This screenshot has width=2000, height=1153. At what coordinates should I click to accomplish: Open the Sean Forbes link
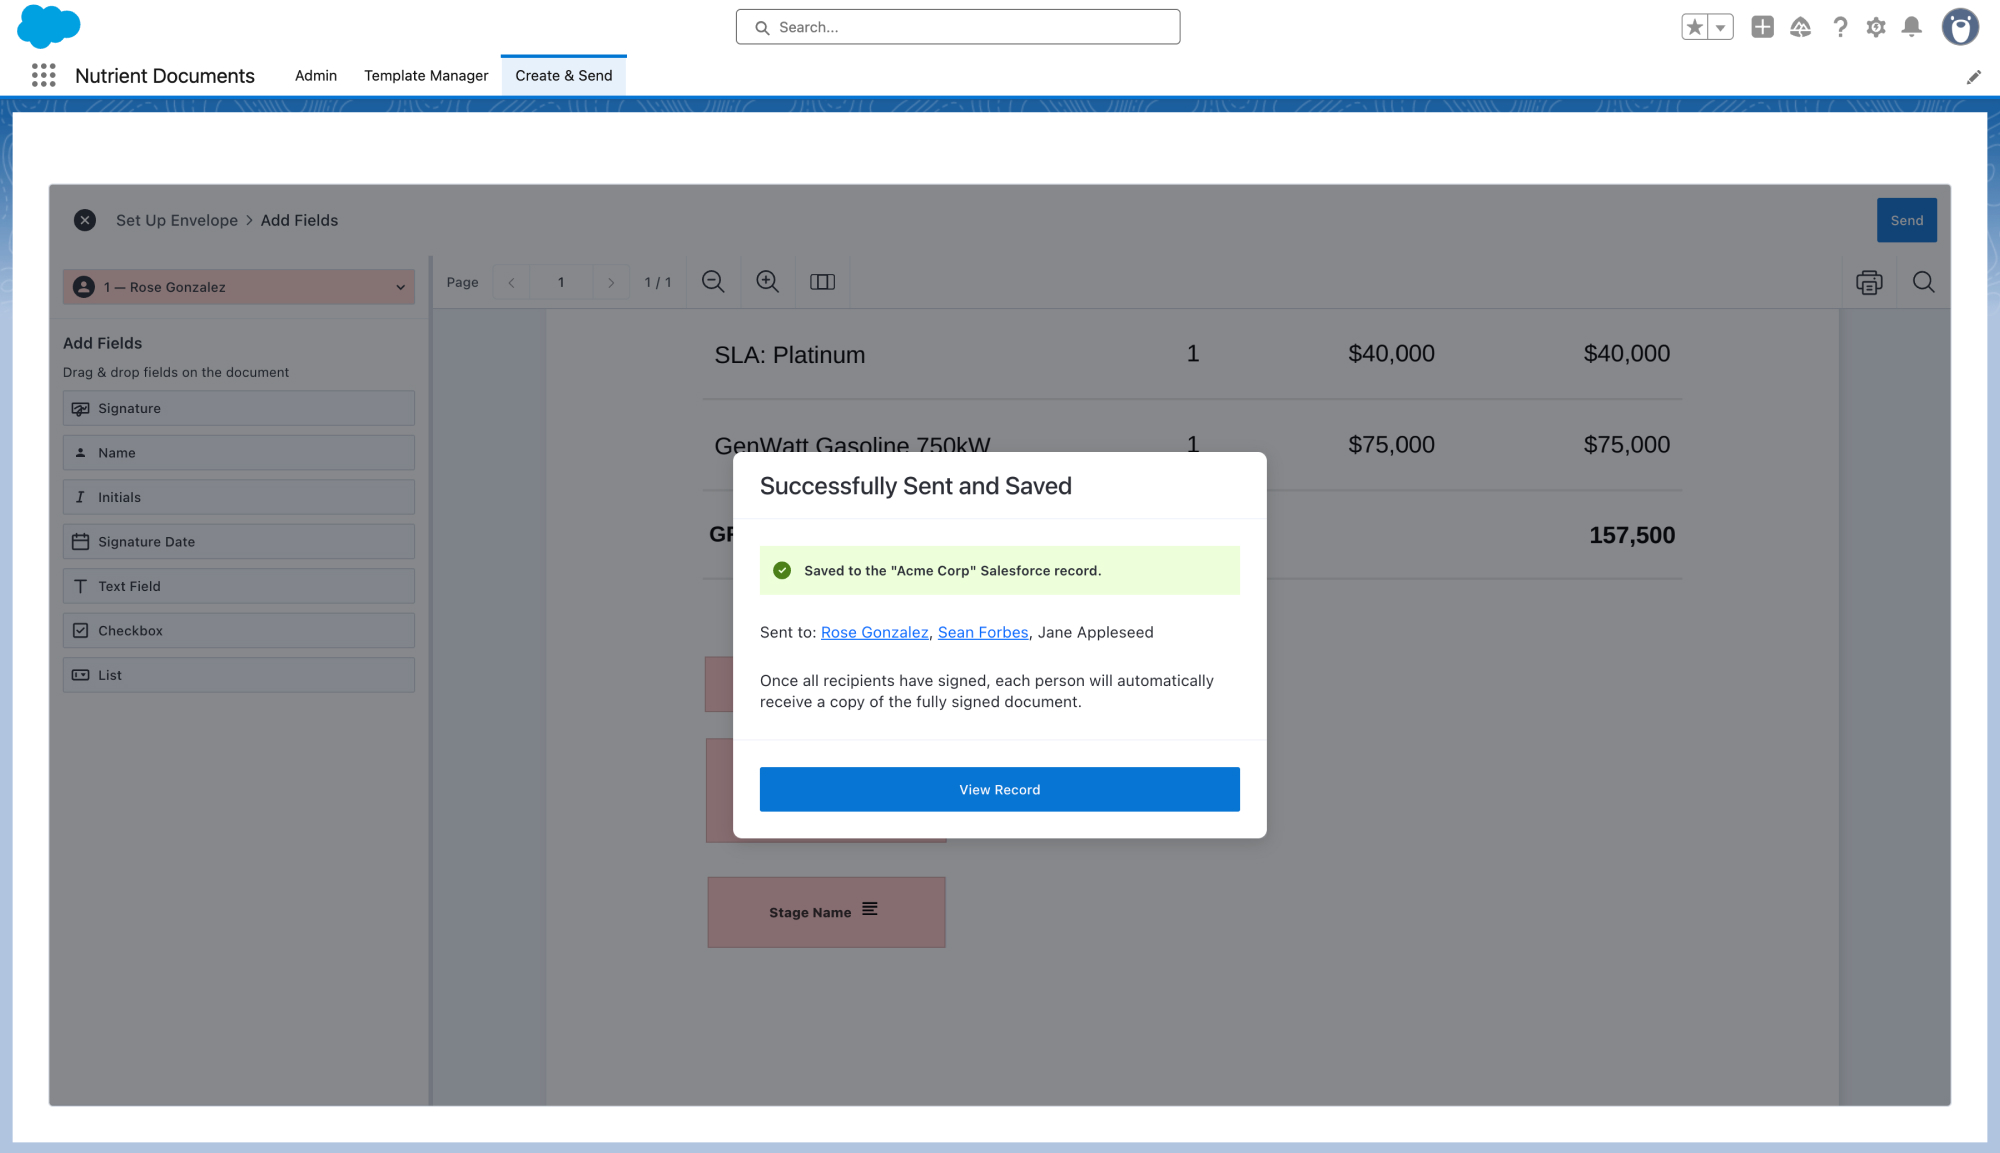pos(983,632)
